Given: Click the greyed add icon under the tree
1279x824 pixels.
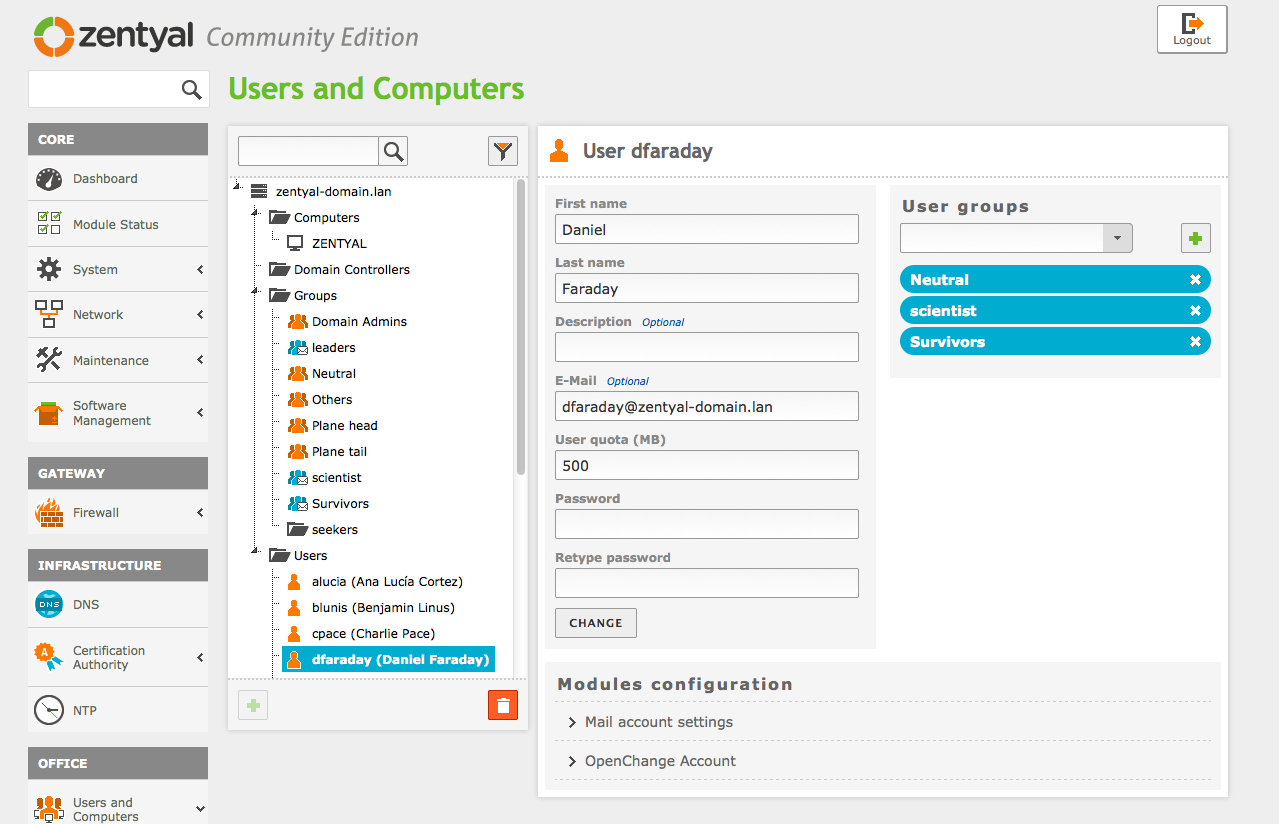Looking at the screenshot, I should click(253, 705).
